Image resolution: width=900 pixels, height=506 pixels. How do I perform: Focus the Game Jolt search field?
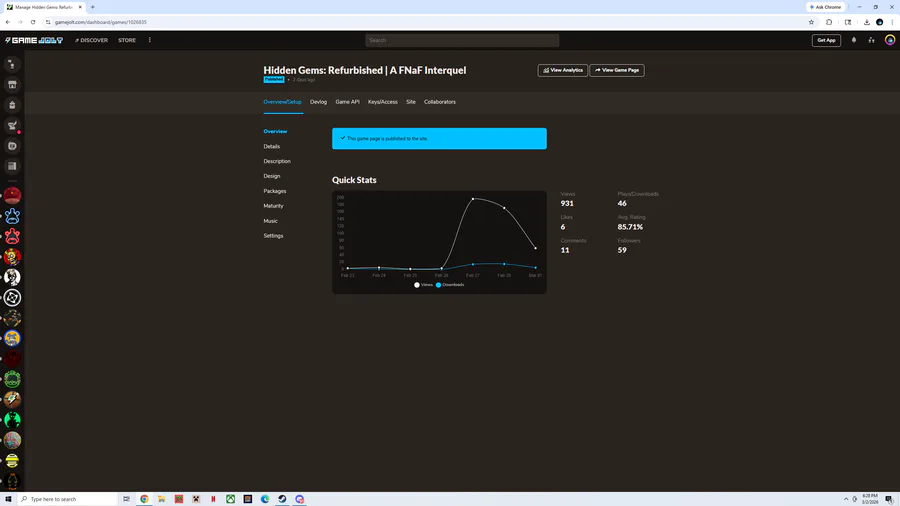462,40
